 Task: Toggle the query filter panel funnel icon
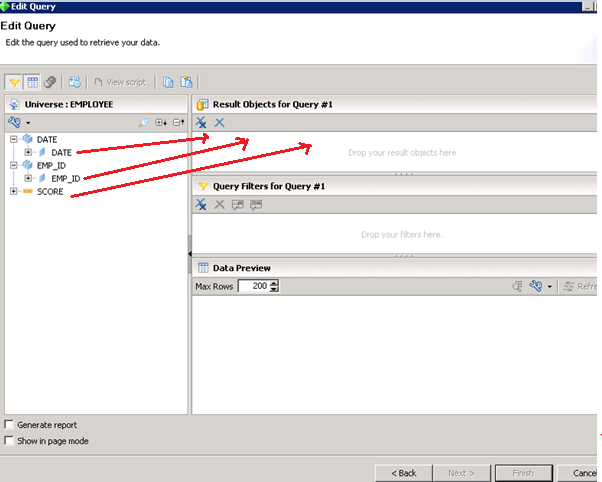click(x=14, y=82)
